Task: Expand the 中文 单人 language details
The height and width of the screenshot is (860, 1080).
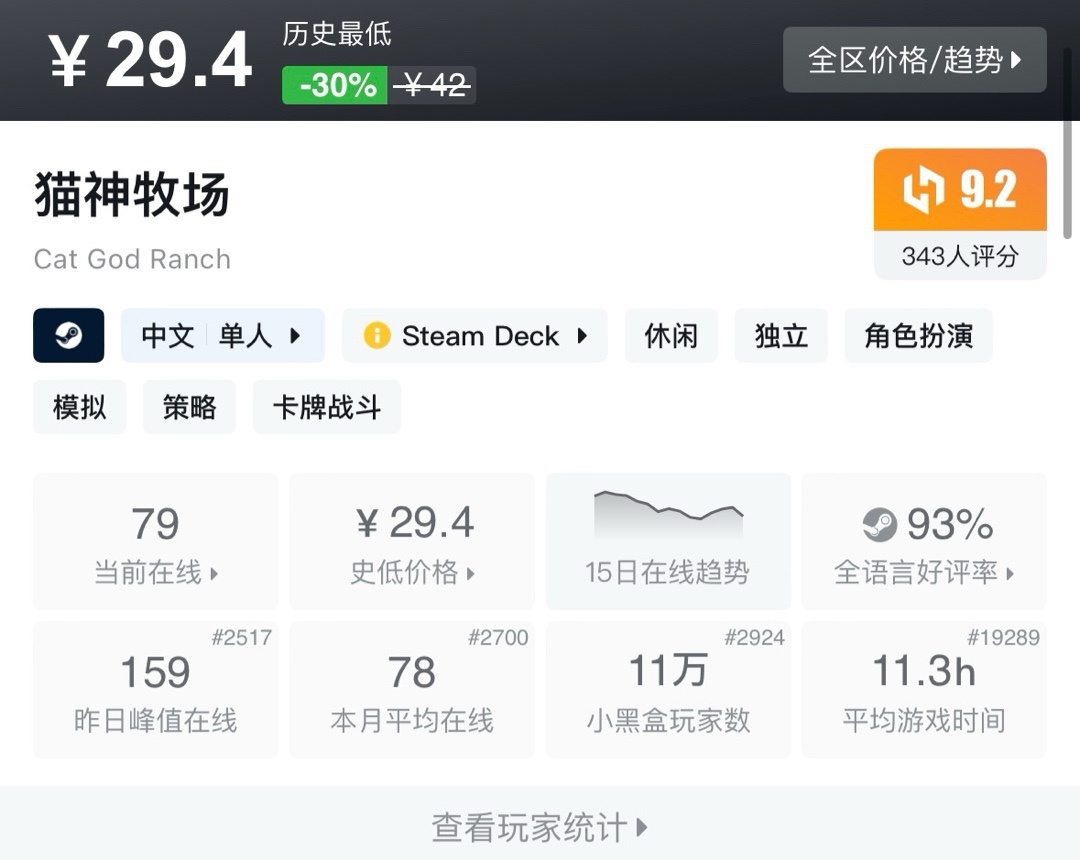Action: (x=222, y=335)
